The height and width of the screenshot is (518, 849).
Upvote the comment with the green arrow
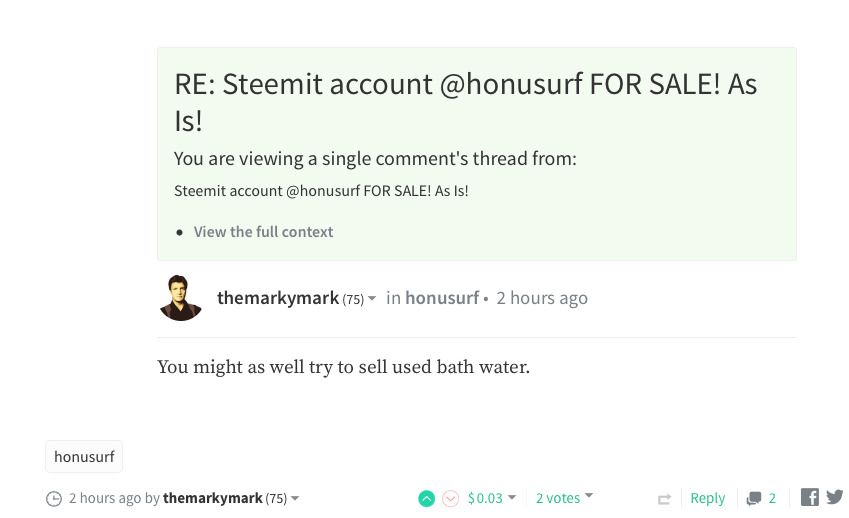click(x=427, y=498)
